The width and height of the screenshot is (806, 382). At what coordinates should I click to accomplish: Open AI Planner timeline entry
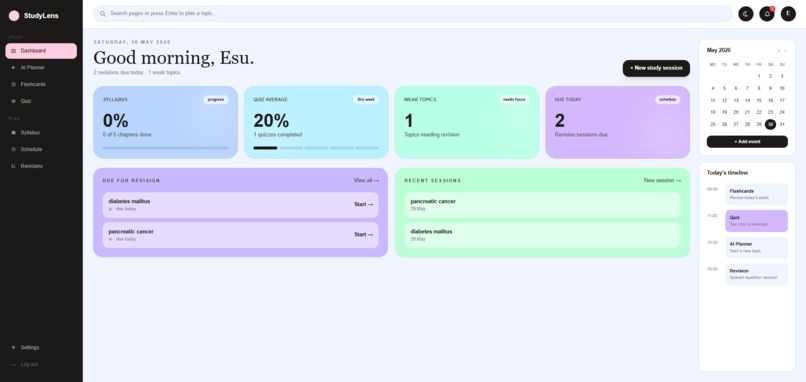[756, 248]
